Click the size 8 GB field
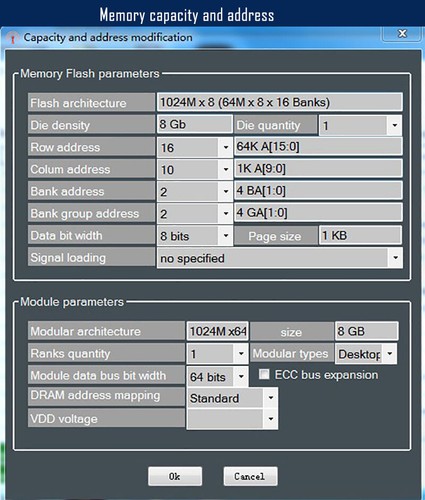This screenshot has width=425, height=500. 366,331
